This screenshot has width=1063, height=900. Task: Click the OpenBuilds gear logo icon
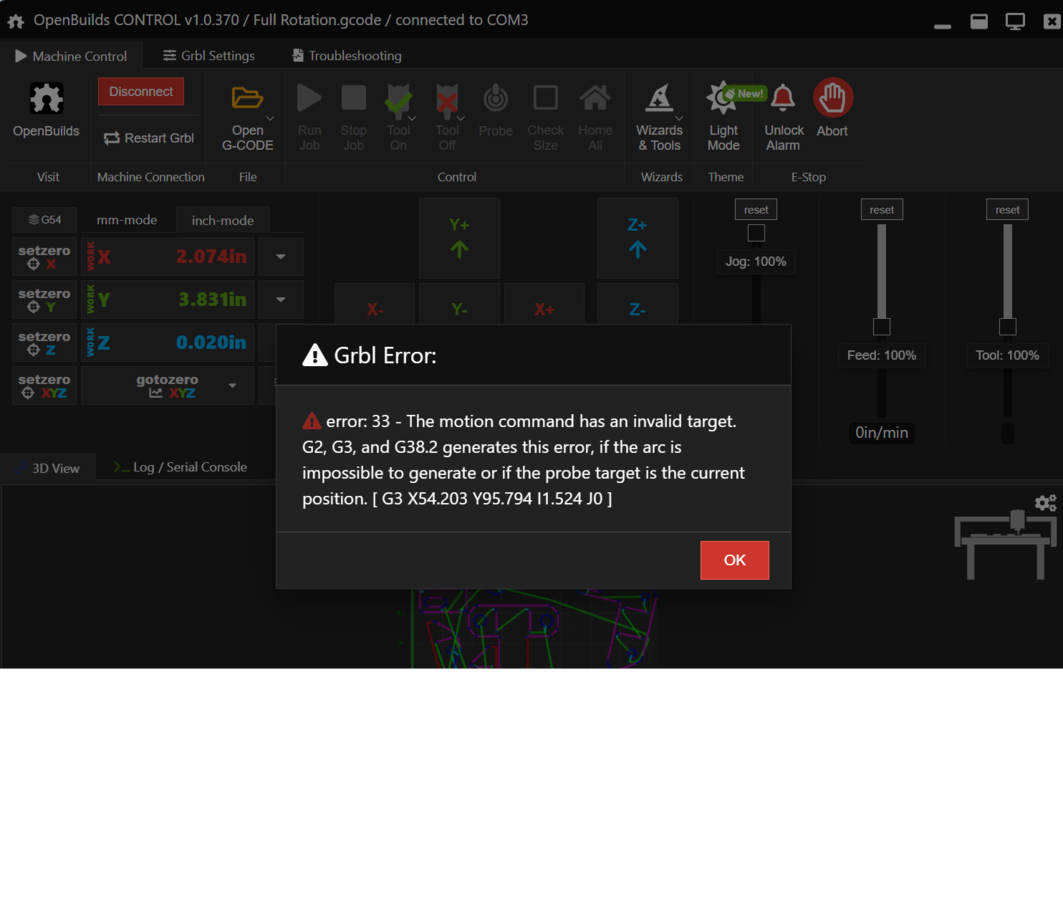(x=46, y=99)
